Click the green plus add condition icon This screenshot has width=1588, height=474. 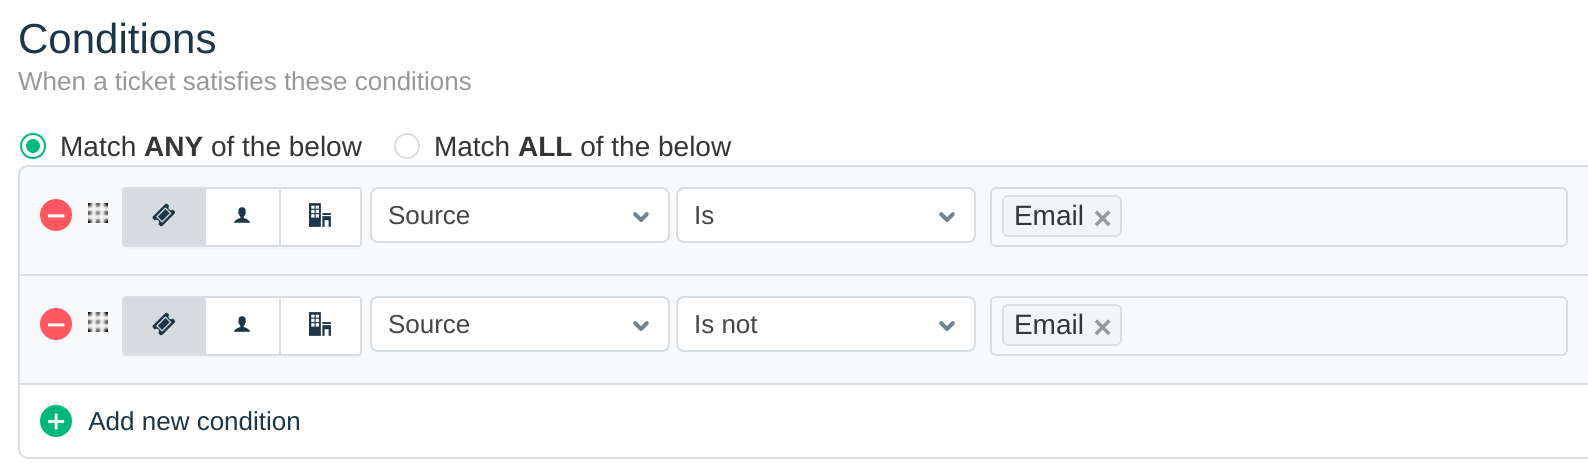[x=56, y=421]
